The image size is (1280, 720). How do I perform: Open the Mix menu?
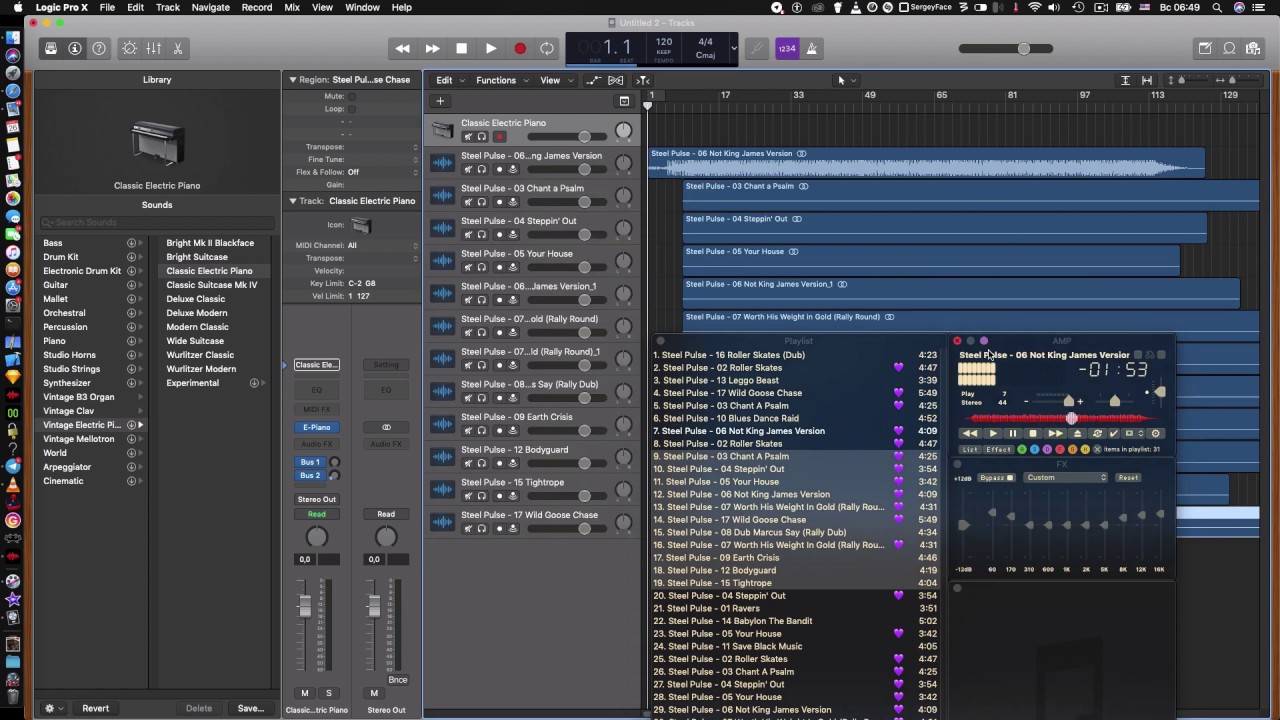[292, 7]
